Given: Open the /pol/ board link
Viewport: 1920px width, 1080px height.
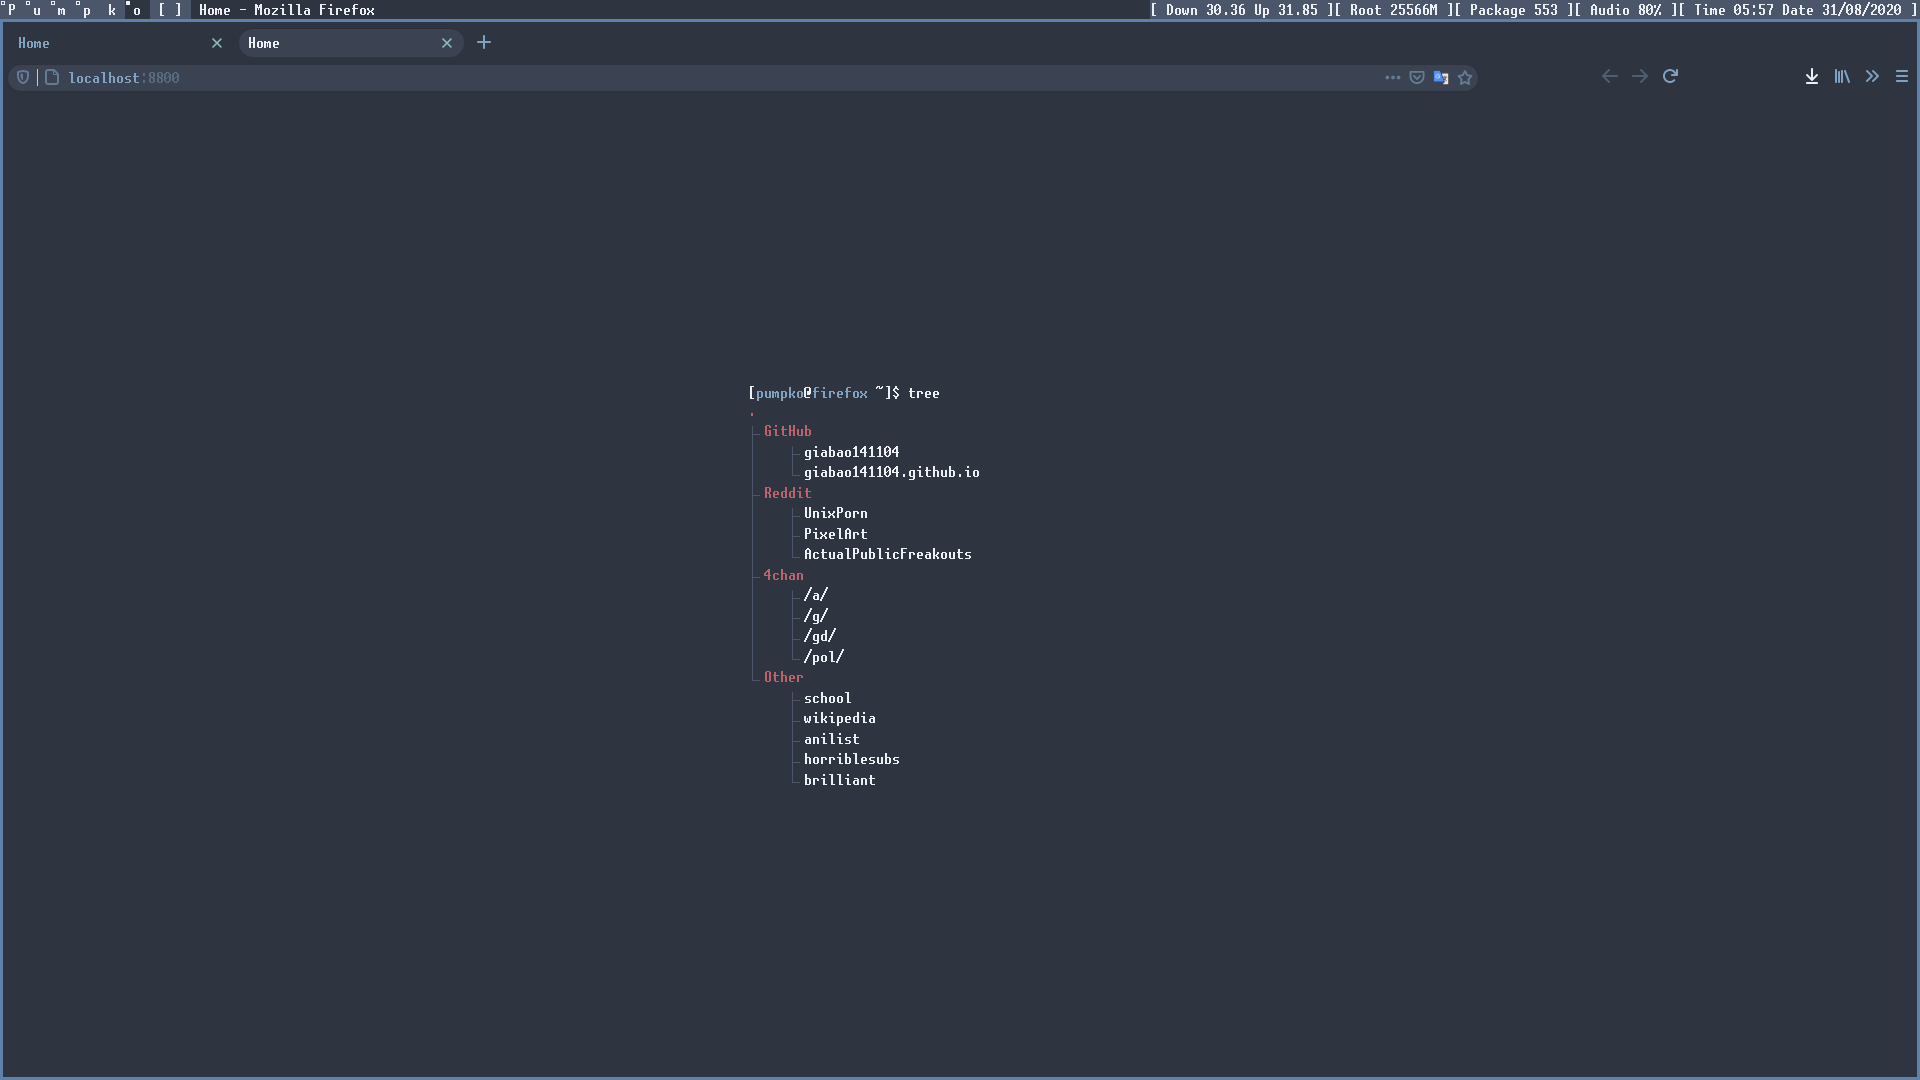Looking at the screenshot, I should pos(823,657).
